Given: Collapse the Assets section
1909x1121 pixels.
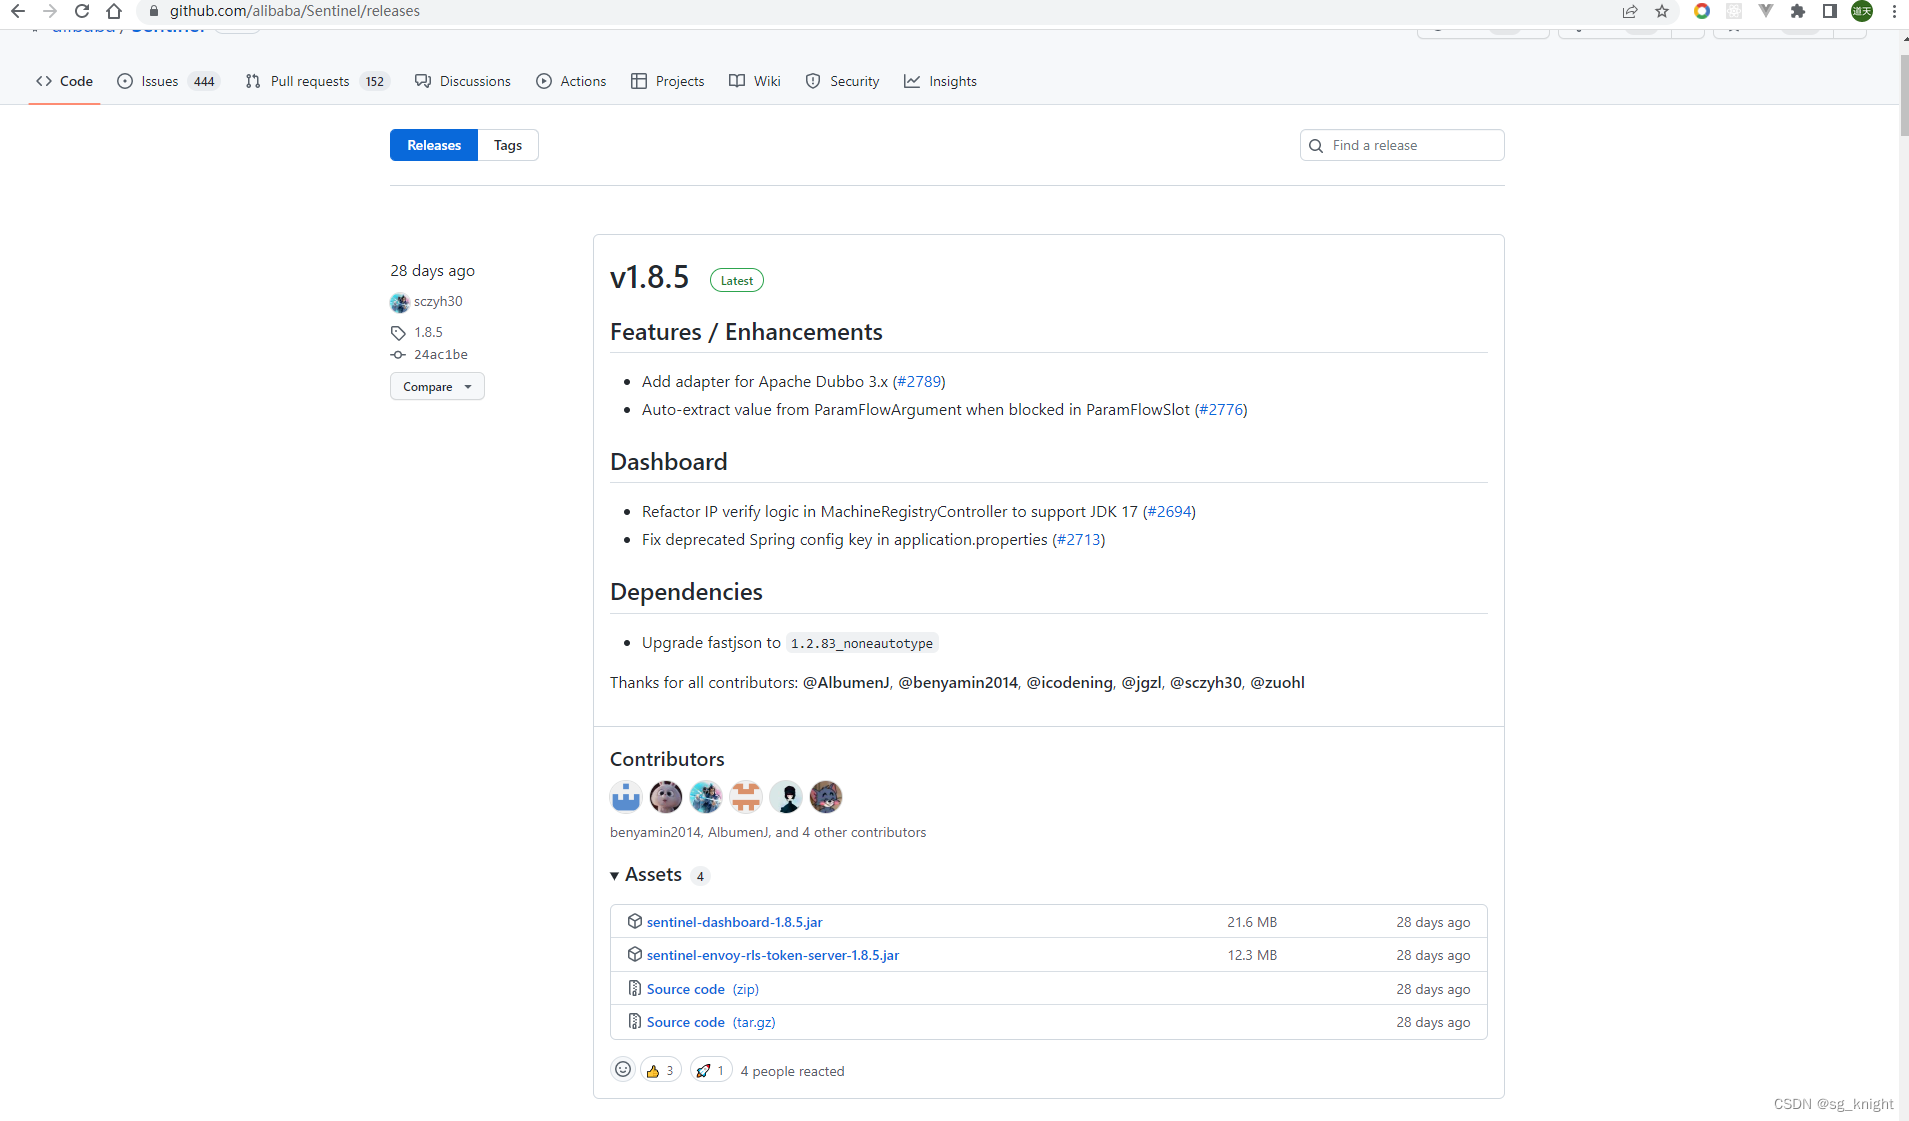Looking at the screenshot, I should click(x=615, y=875).
